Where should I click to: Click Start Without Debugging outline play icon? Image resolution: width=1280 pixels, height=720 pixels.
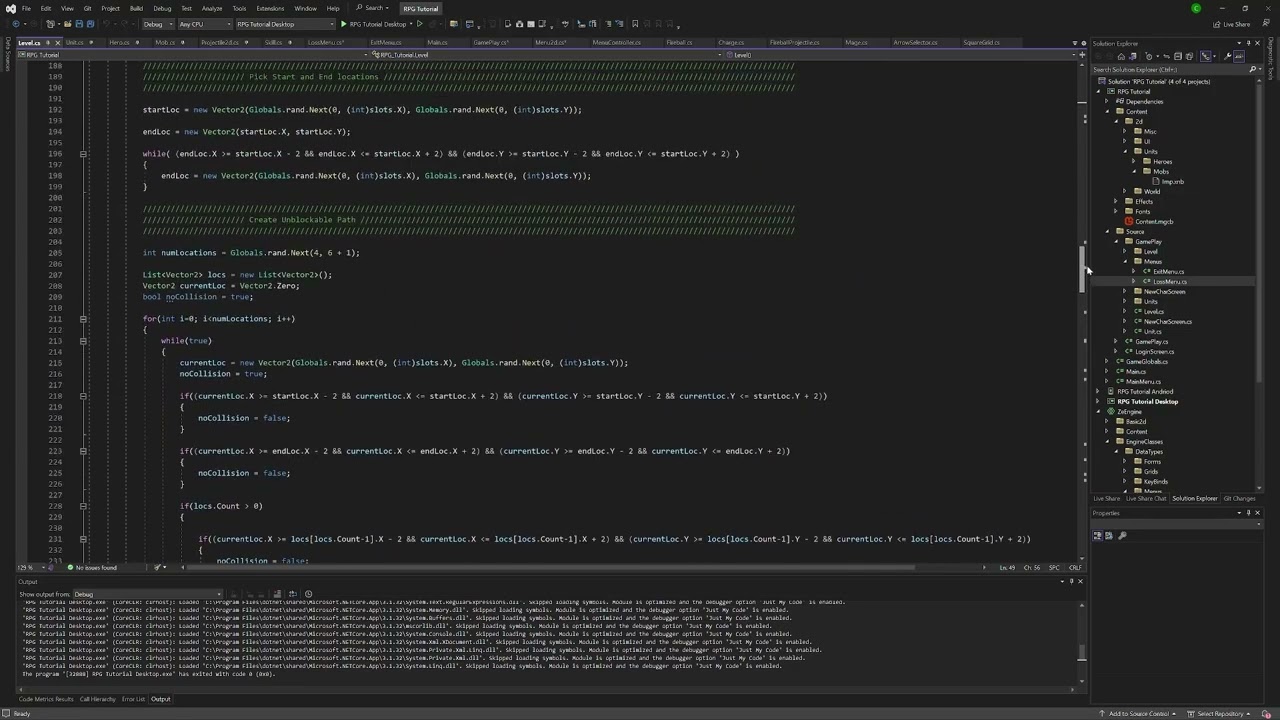420,24
